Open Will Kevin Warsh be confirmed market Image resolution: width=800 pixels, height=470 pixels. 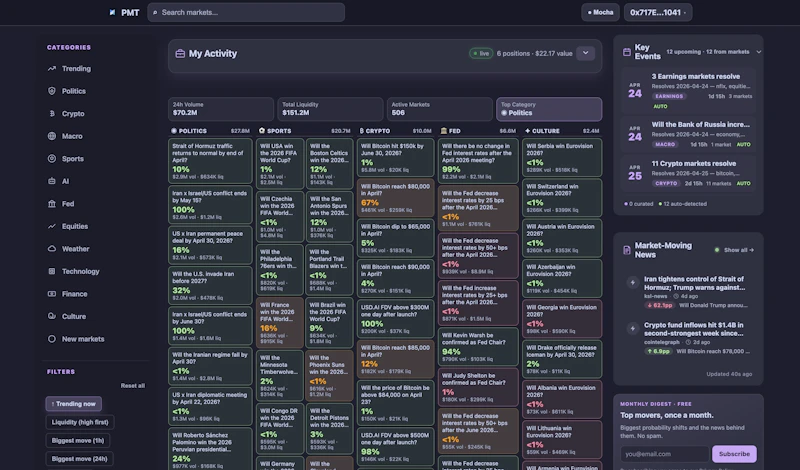pos(478,347)
